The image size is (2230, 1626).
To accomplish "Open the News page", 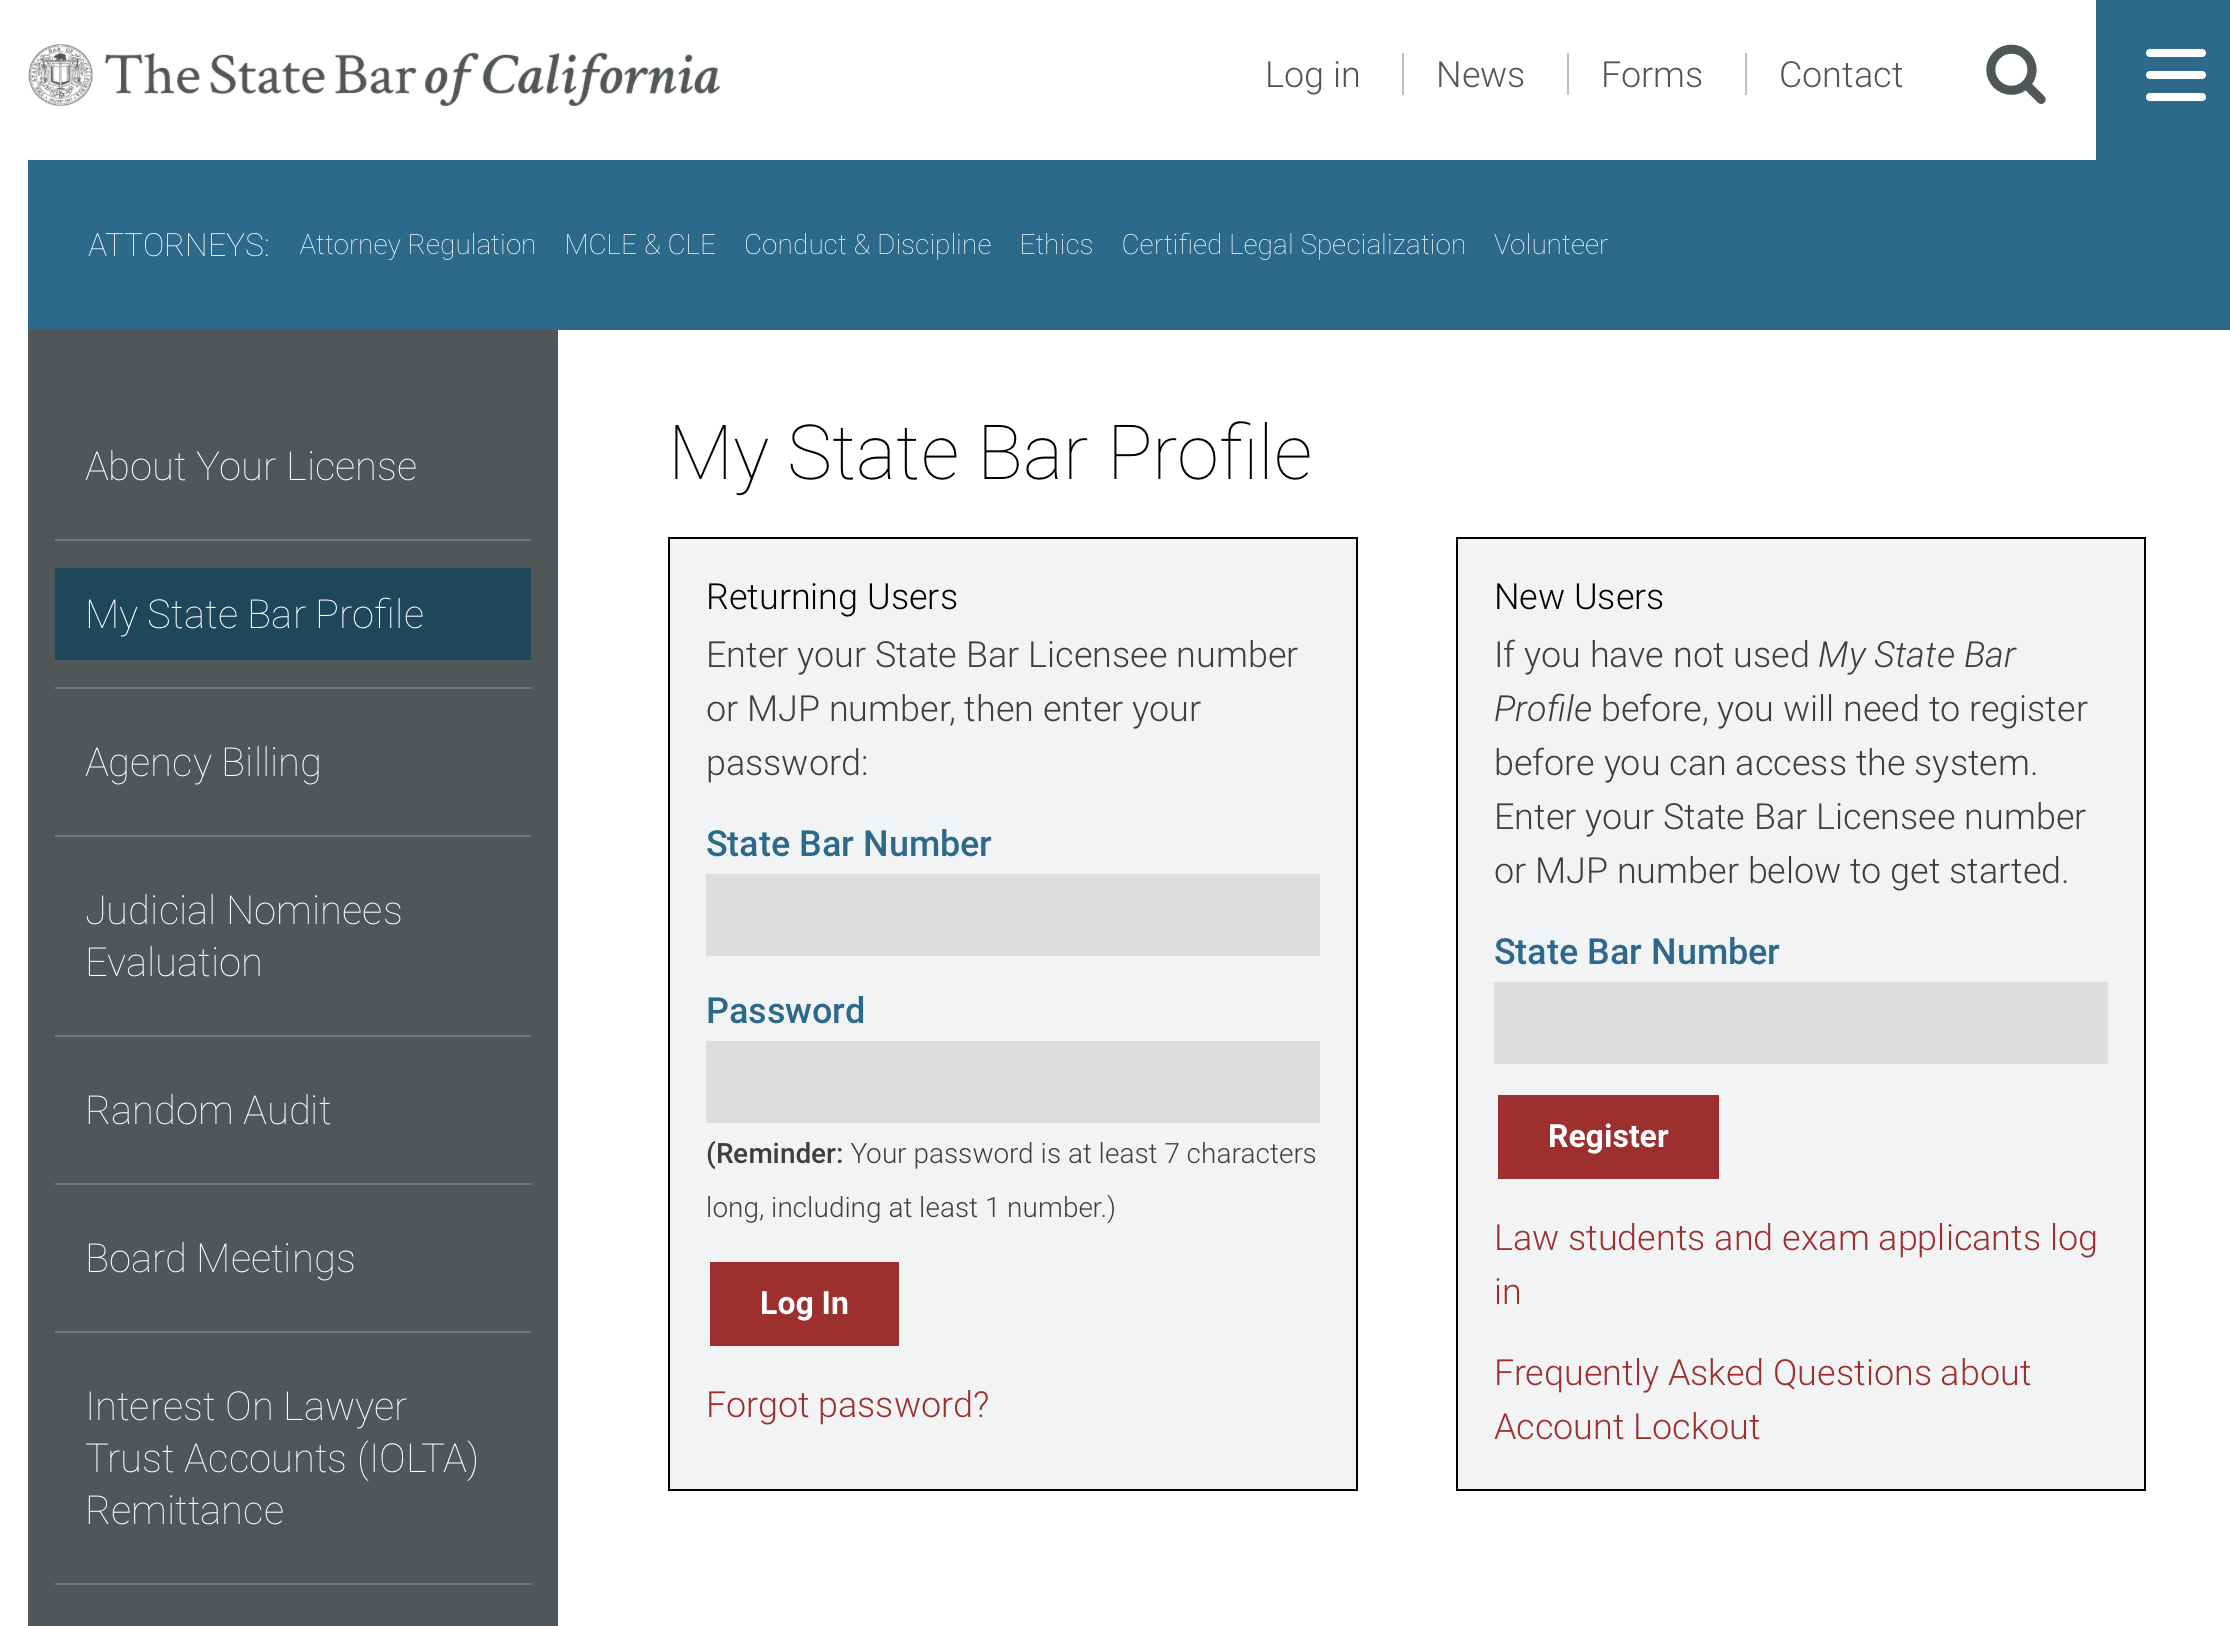I will 1480,75.
